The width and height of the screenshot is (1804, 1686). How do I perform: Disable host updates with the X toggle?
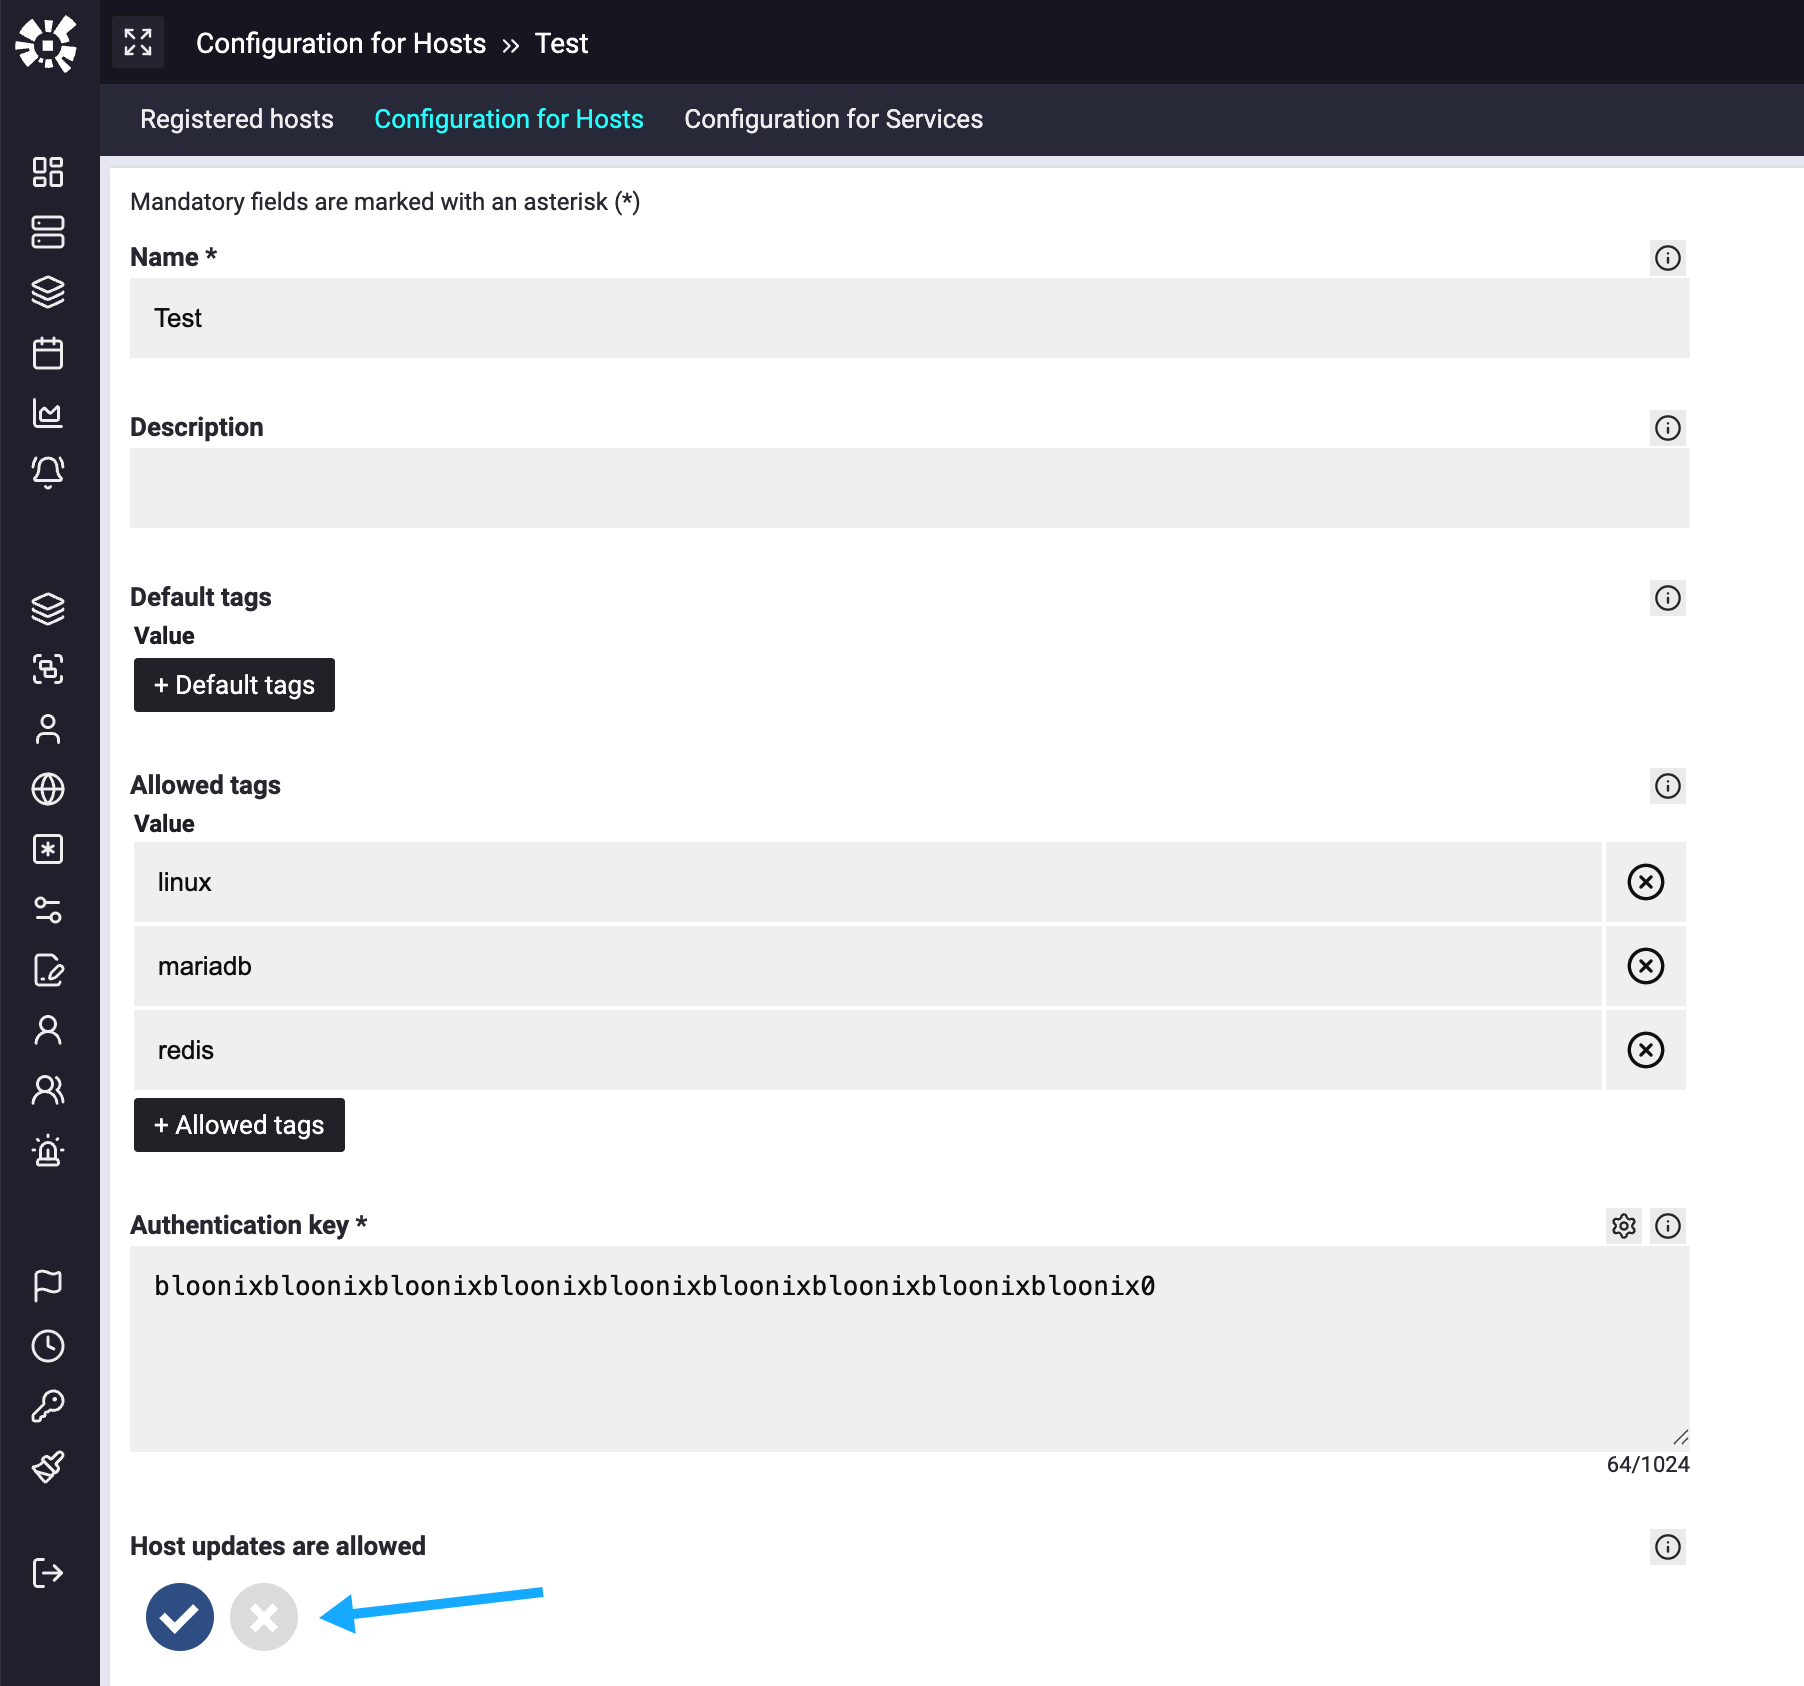[264, 1617]
